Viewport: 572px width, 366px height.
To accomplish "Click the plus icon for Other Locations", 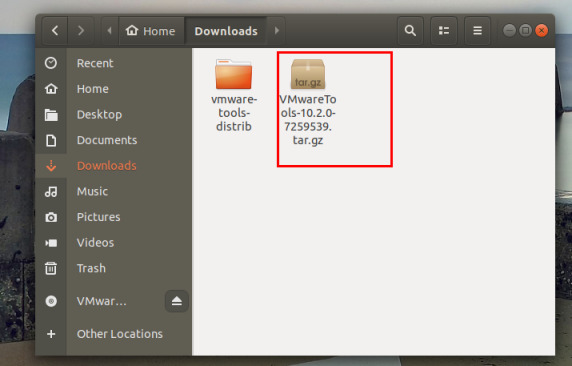I will click(x=51, y=334).
